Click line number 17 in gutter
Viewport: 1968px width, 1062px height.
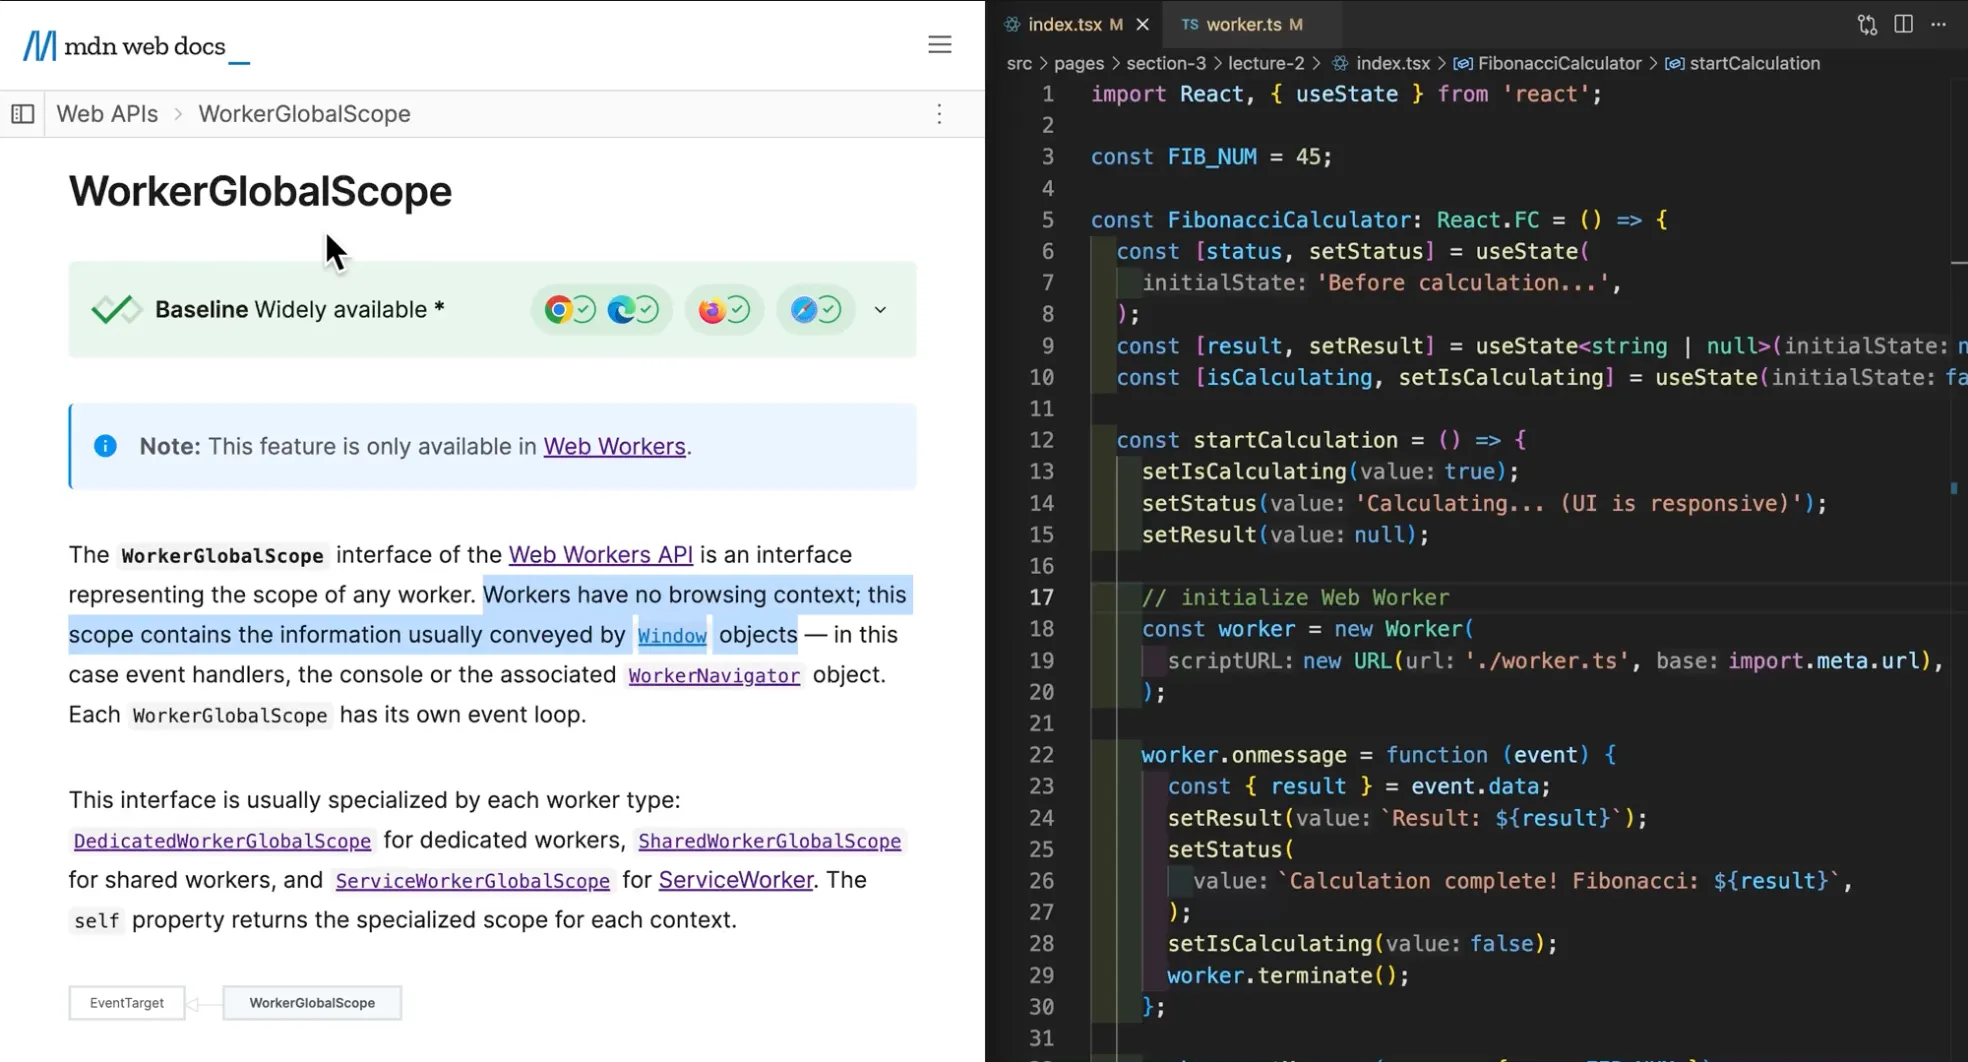point(1041,598)
